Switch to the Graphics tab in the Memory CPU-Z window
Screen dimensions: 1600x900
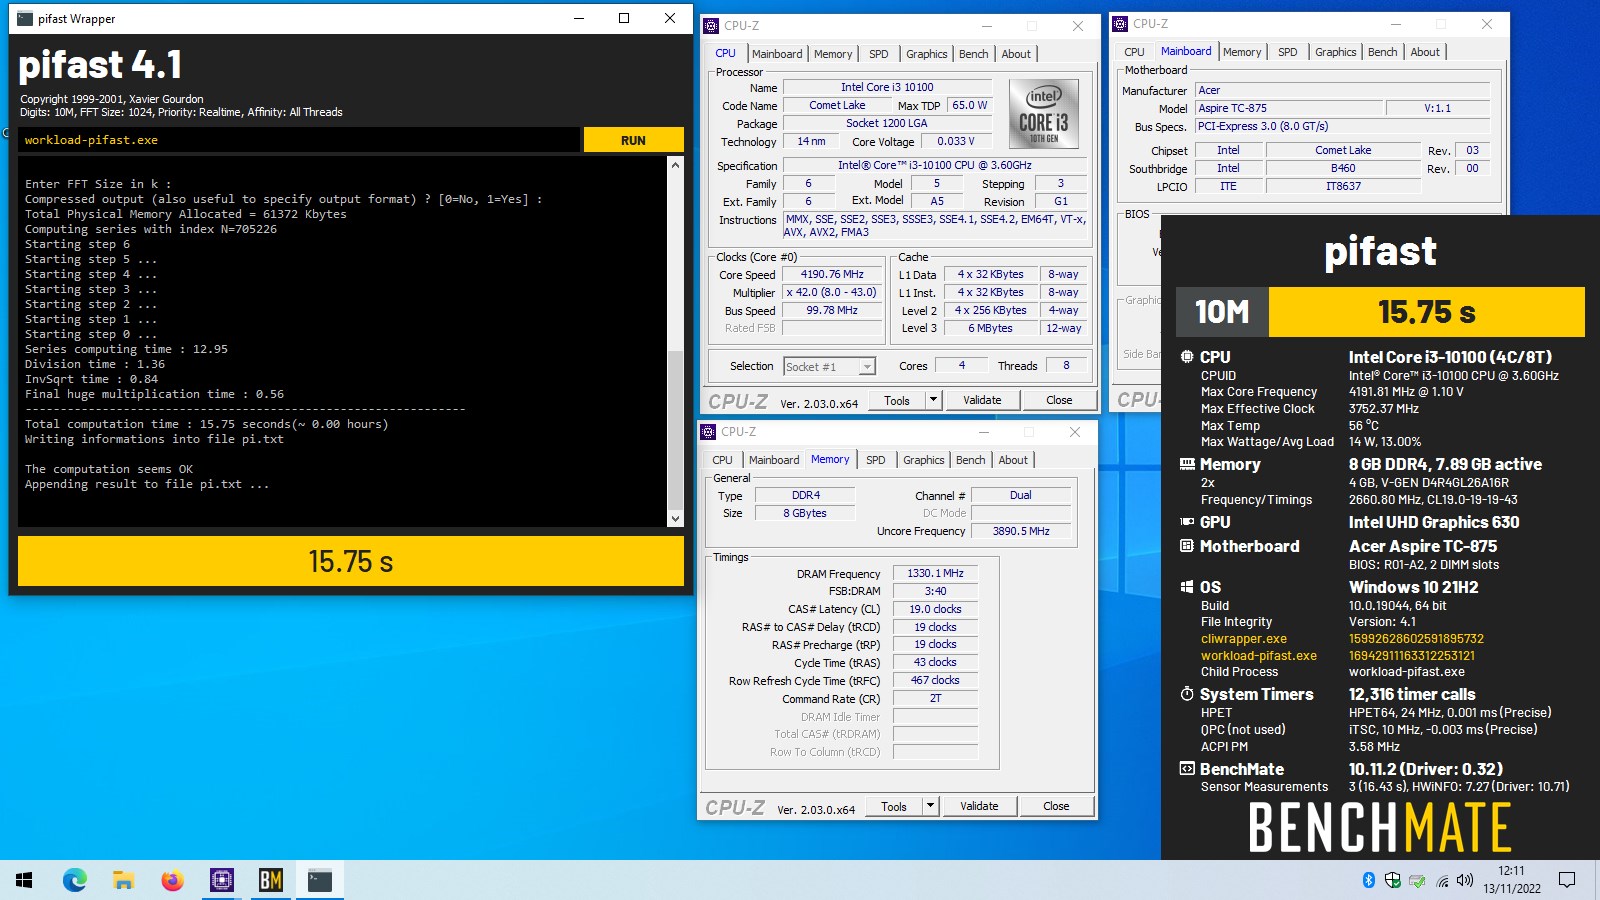pos(923,460)
